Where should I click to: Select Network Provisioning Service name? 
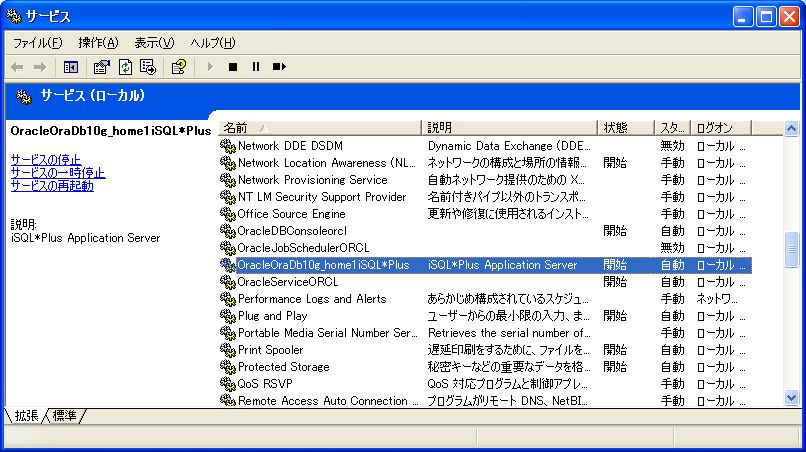(313, 180)
